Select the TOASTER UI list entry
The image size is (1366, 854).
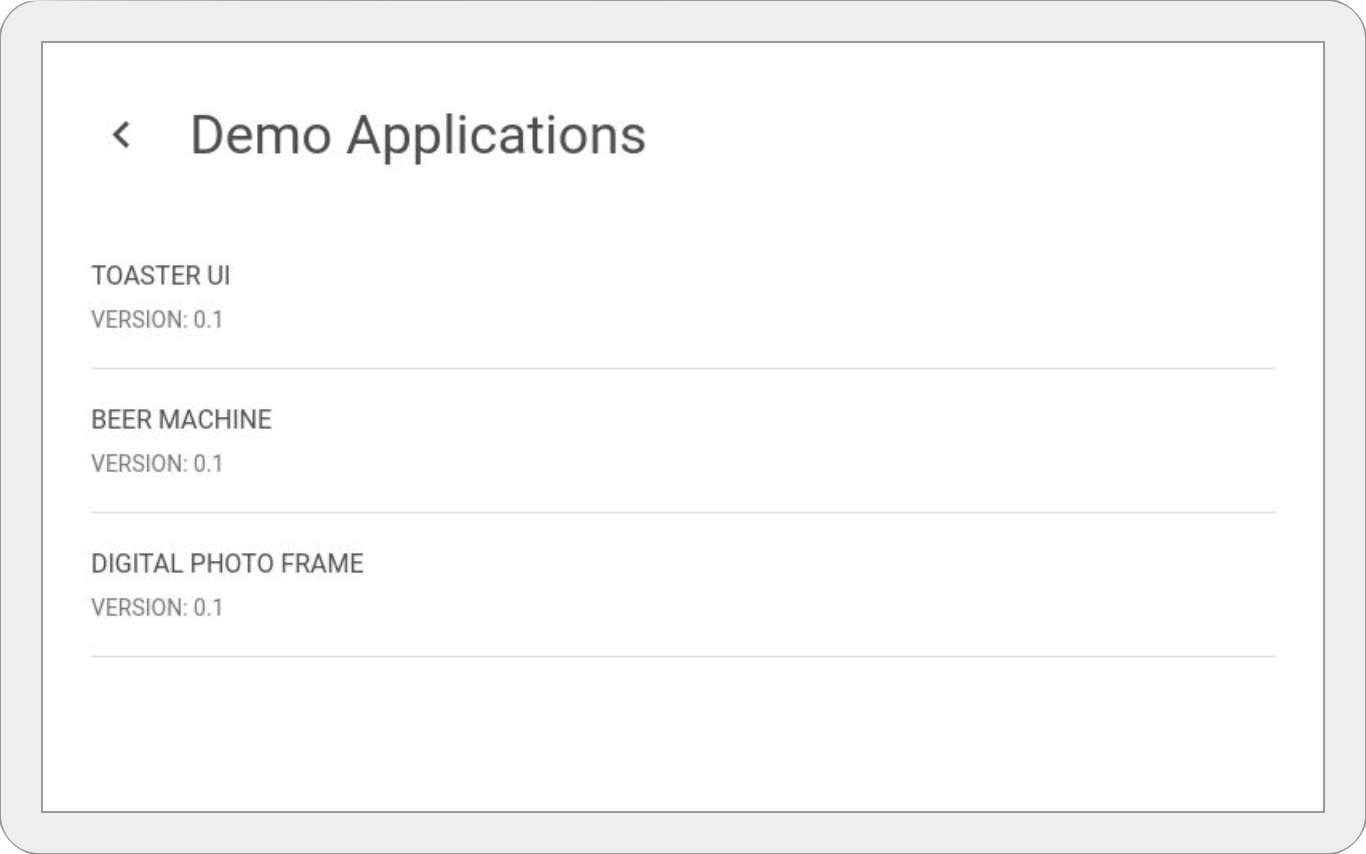point(160,276)
